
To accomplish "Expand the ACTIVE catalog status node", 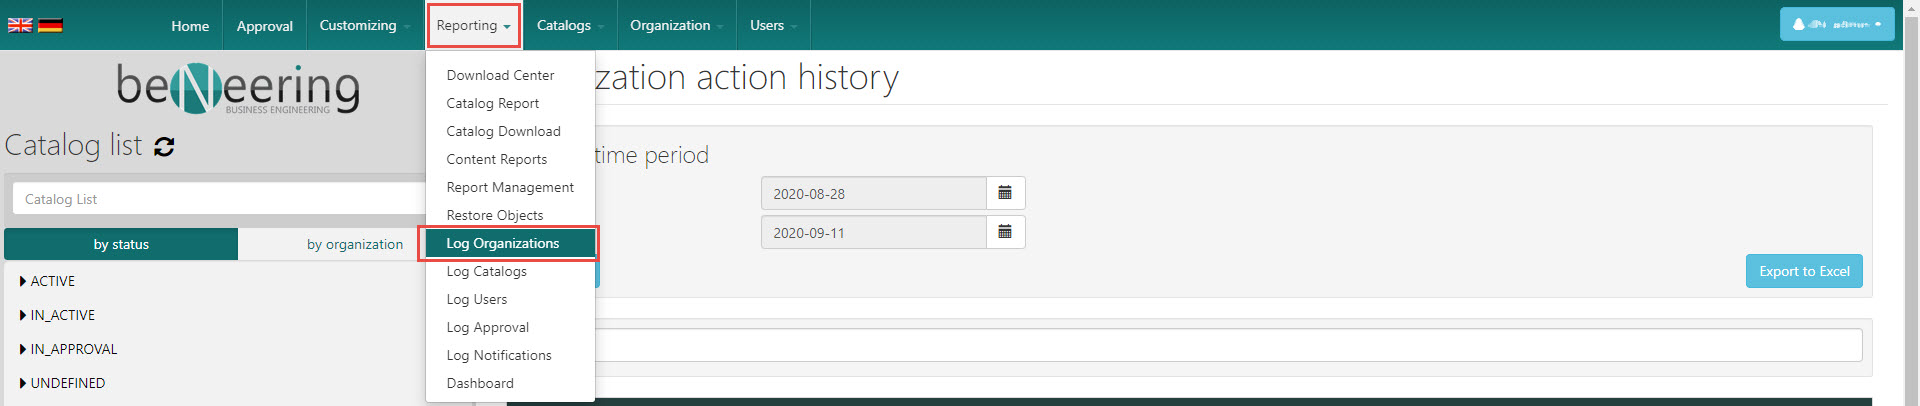I will coord(23,282).
